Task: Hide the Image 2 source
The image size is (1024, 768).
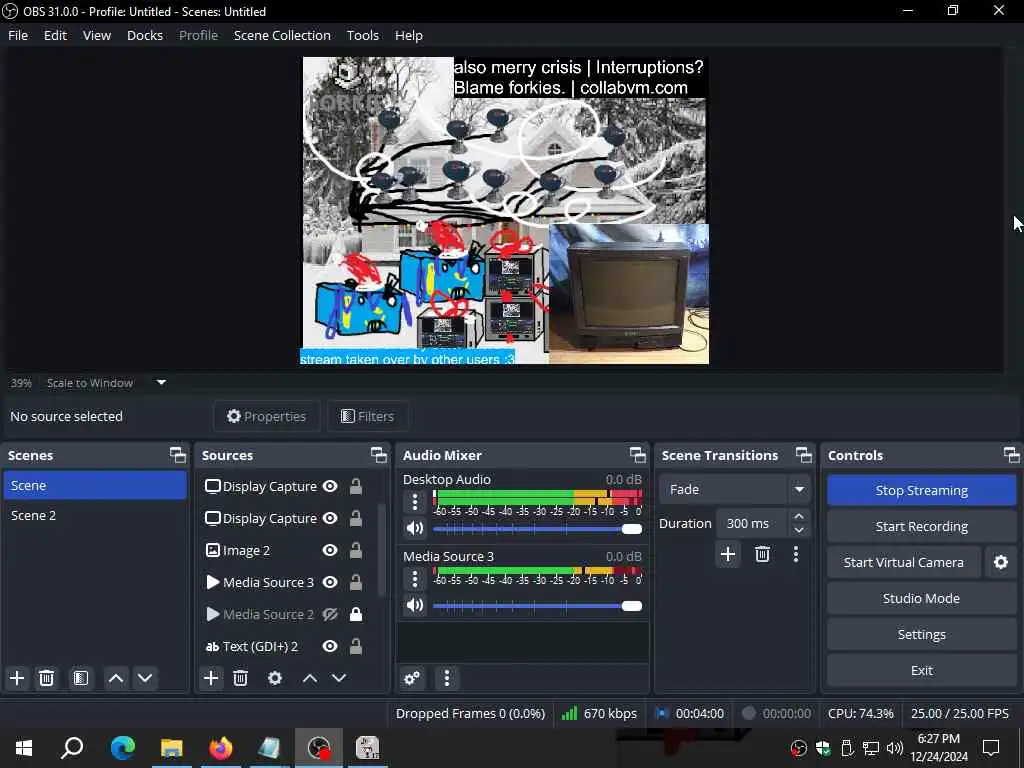Action: (x=330, y=551)
